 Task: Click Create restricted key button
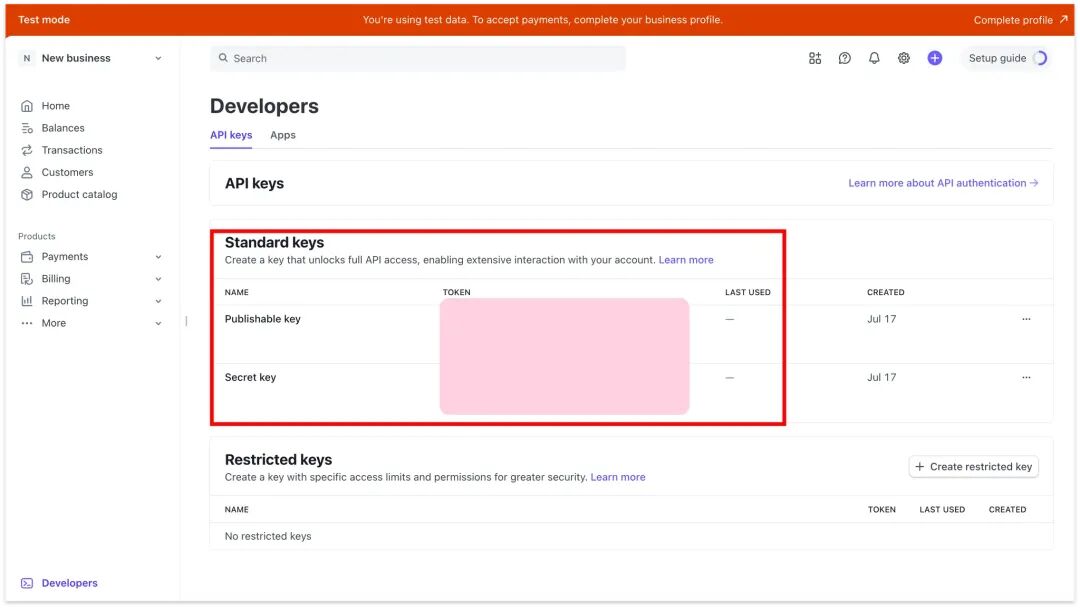pyautogui.click(x=973, y=467)
